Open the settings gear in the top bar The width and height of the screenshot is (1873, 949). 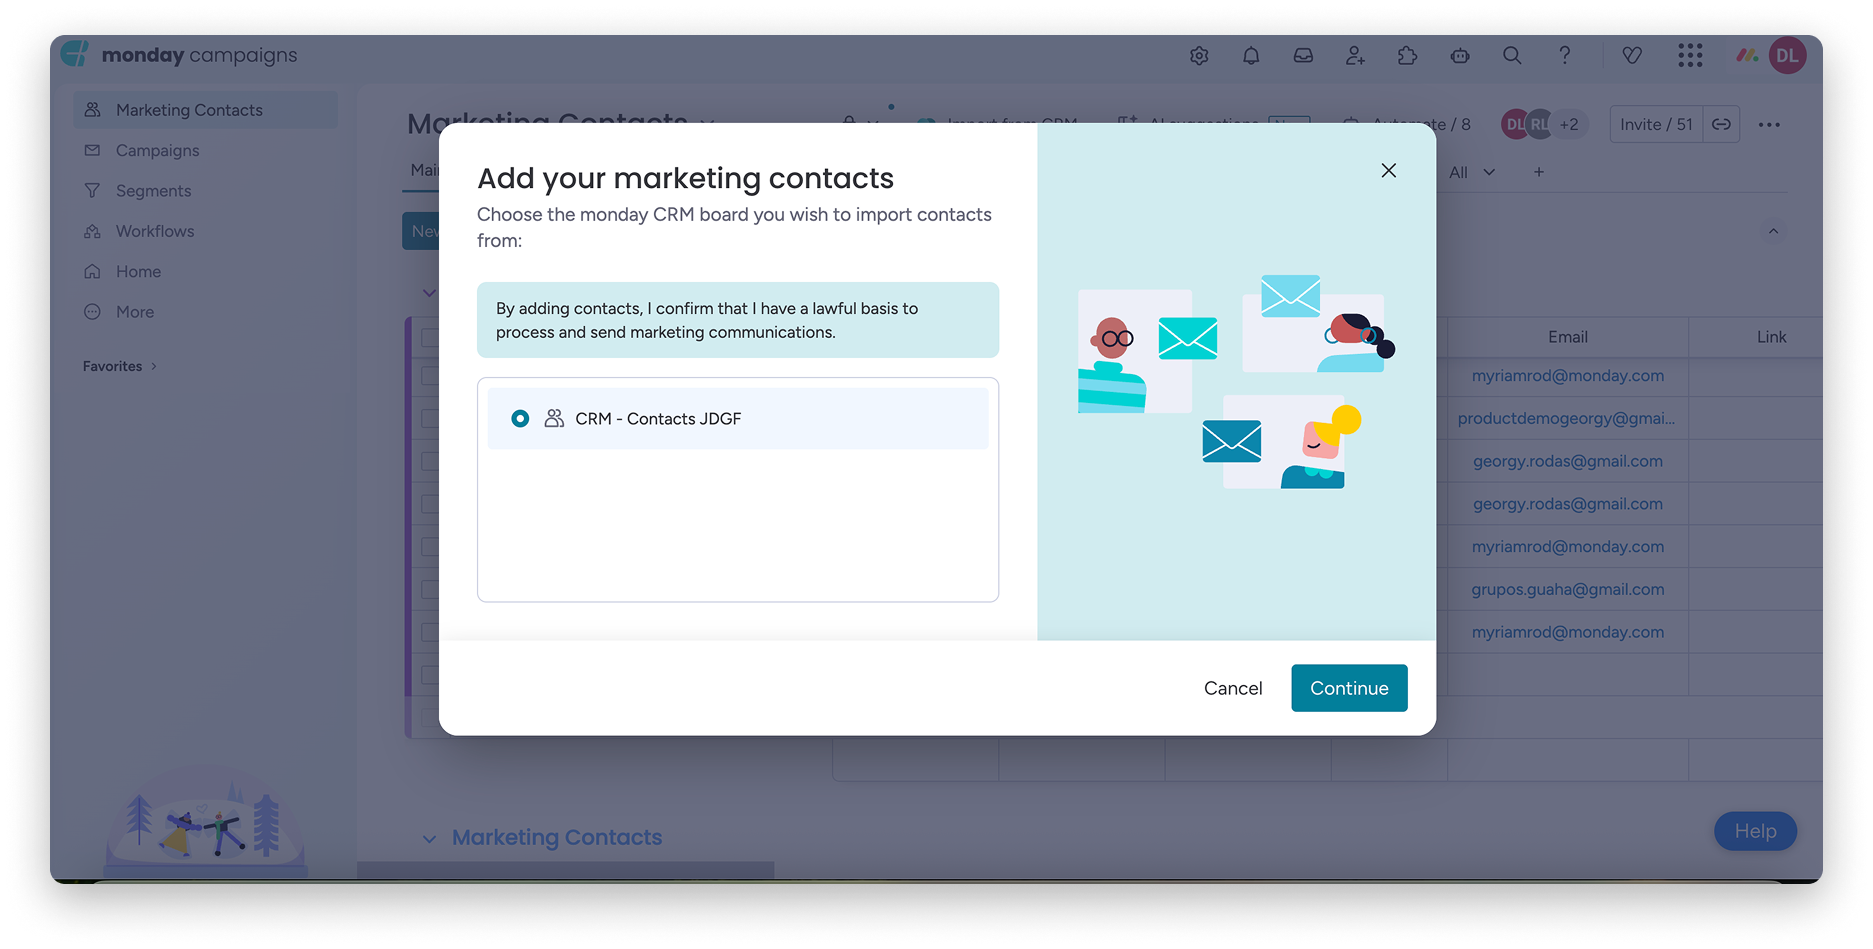click(1199, 56)
